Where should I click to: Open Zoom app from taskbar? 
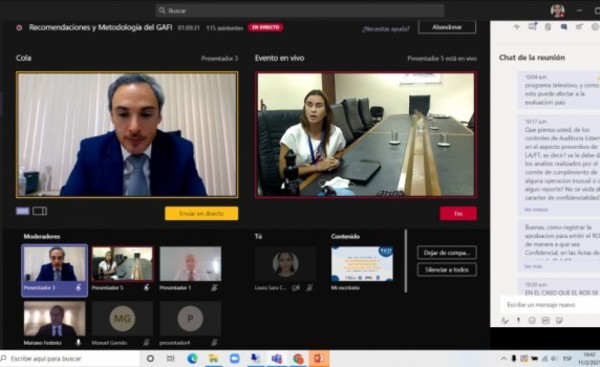coord(234,359)
